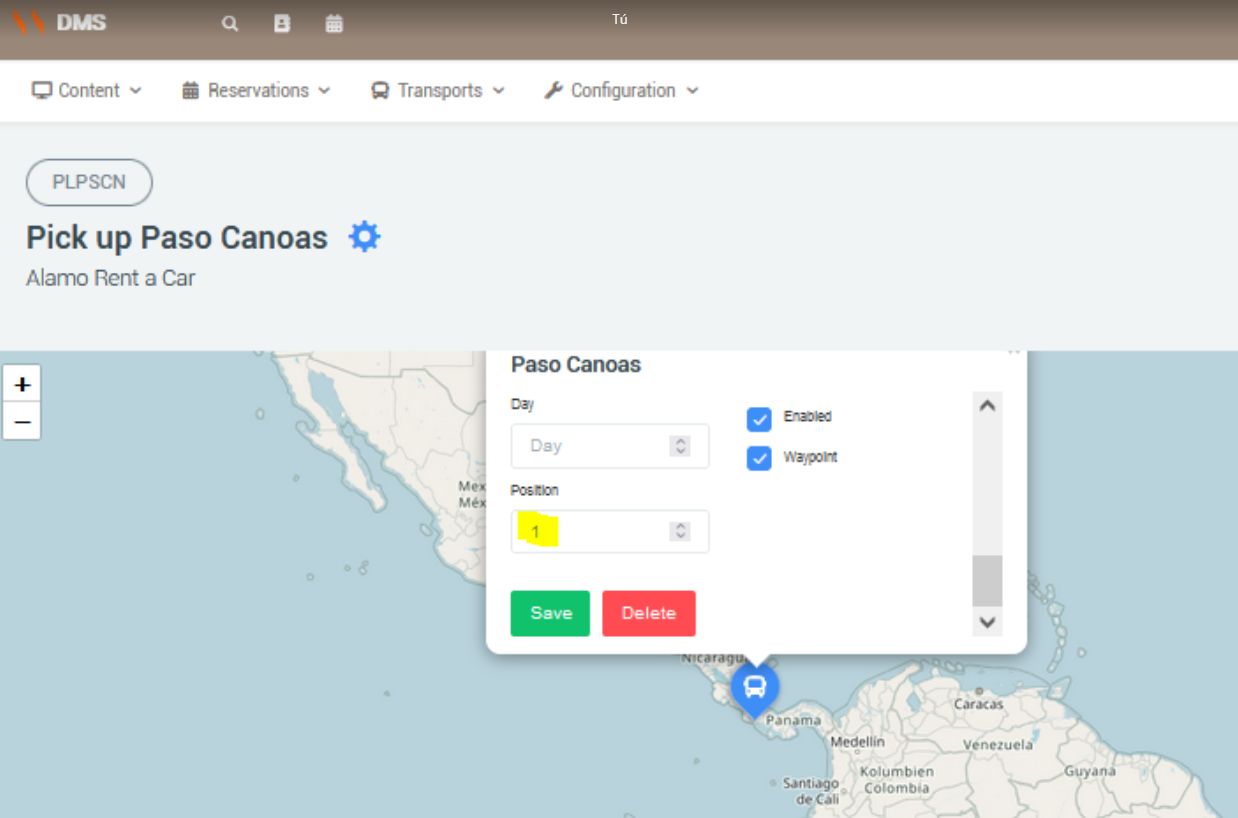Click the blue settings gear beside title
The width and height of the screenshot is (1238, 818).
364,237
